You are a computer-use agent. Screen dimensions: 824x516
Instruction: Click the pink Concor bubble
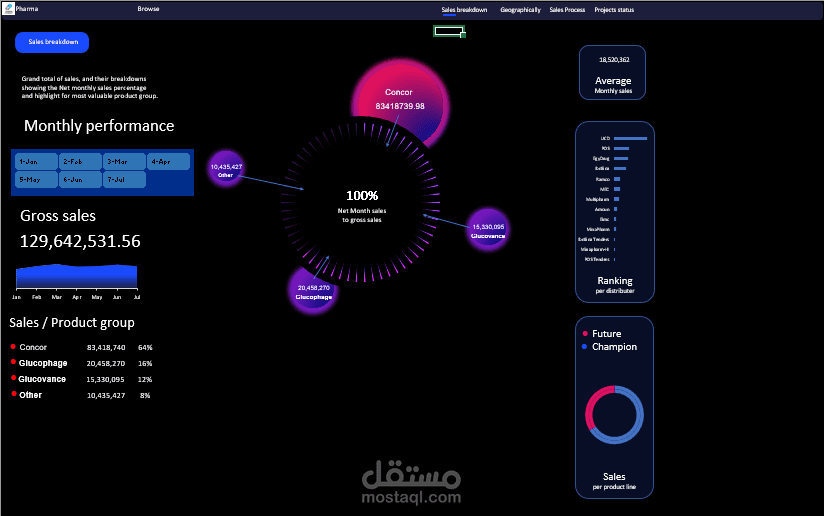pyautogui.click(x=400, y=100)
